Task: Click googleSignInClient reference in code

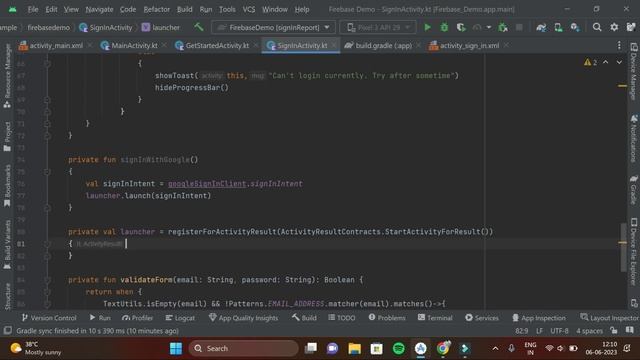Action: click(207, 184)
